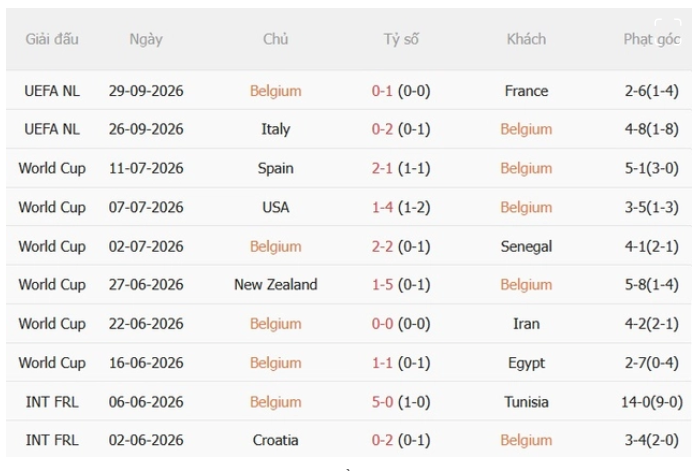The height and width of the screenshot is (471, 700).
Task: Click the 2-1 score of Spain match
Action: (x=382, y=168)
